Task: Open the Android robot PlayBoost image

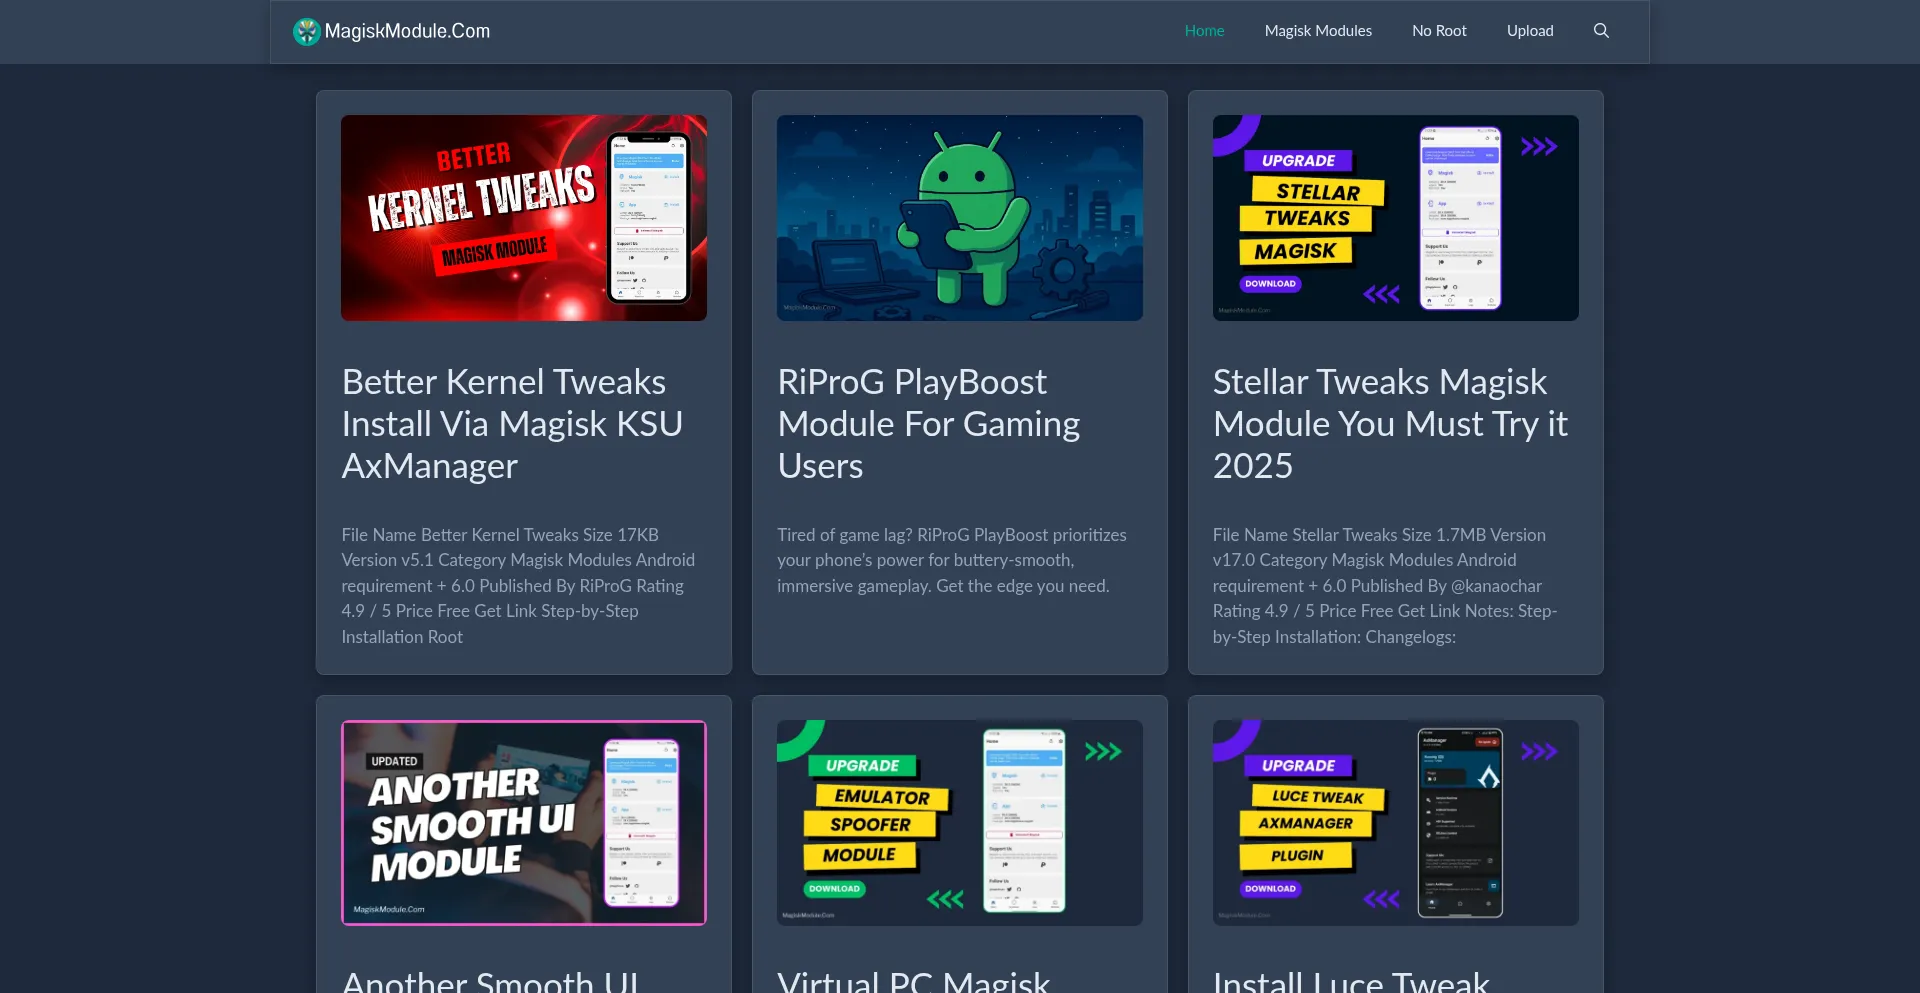Action: point(960,218)
